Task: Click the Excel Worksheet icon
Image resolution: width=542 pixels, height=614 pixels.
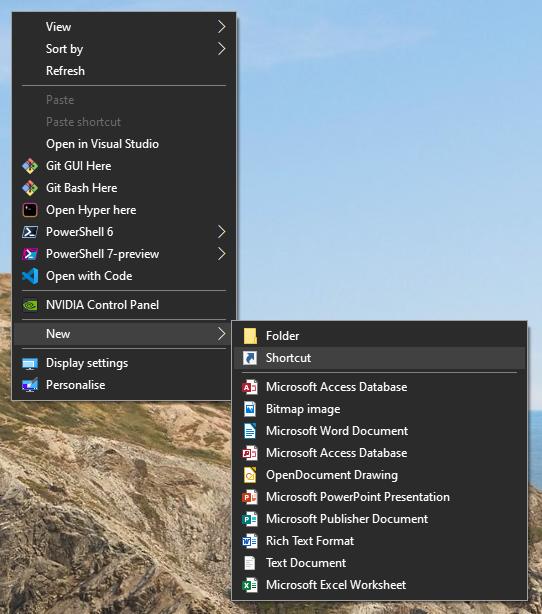Action: click(x=250, y=585)
